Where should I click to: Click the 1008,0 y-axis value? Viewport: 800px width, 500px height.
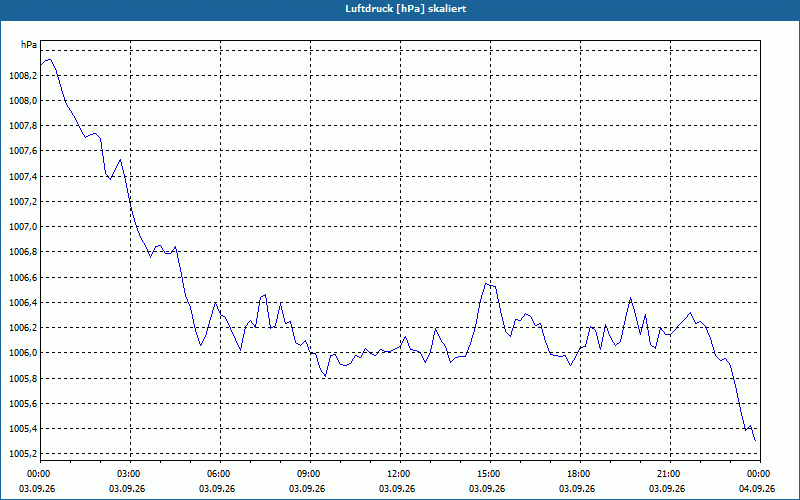tap(23, 101)
